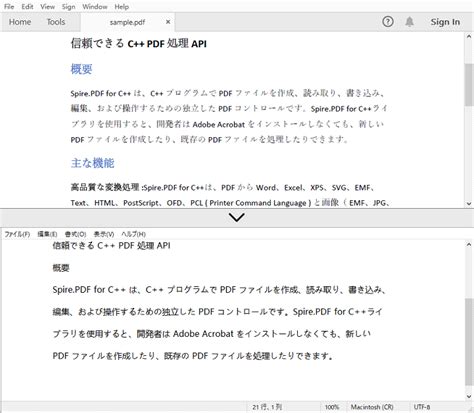Open the 編集(E) menu in text editor
Image resolution: width=474 pixels, height=413 pixels.
pos(47,234)
